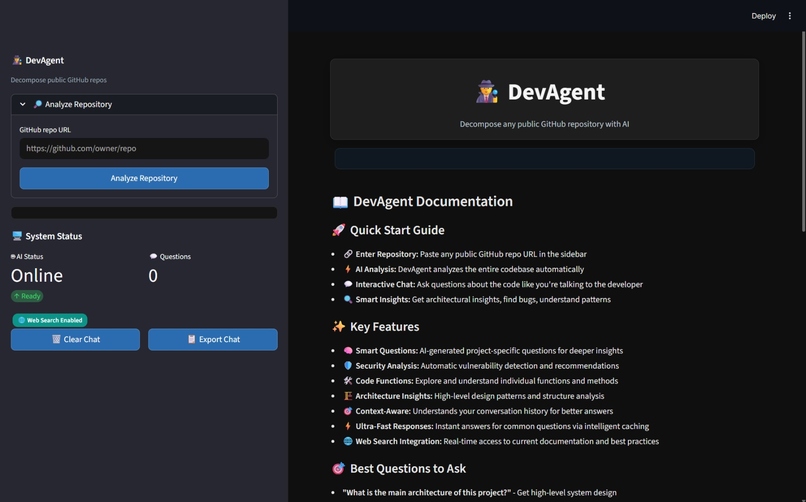The width and height of the screenshot is (806, 502).
Task: Click the 'Decompose public GitHub repos' caption
Action: click(59, 80)
